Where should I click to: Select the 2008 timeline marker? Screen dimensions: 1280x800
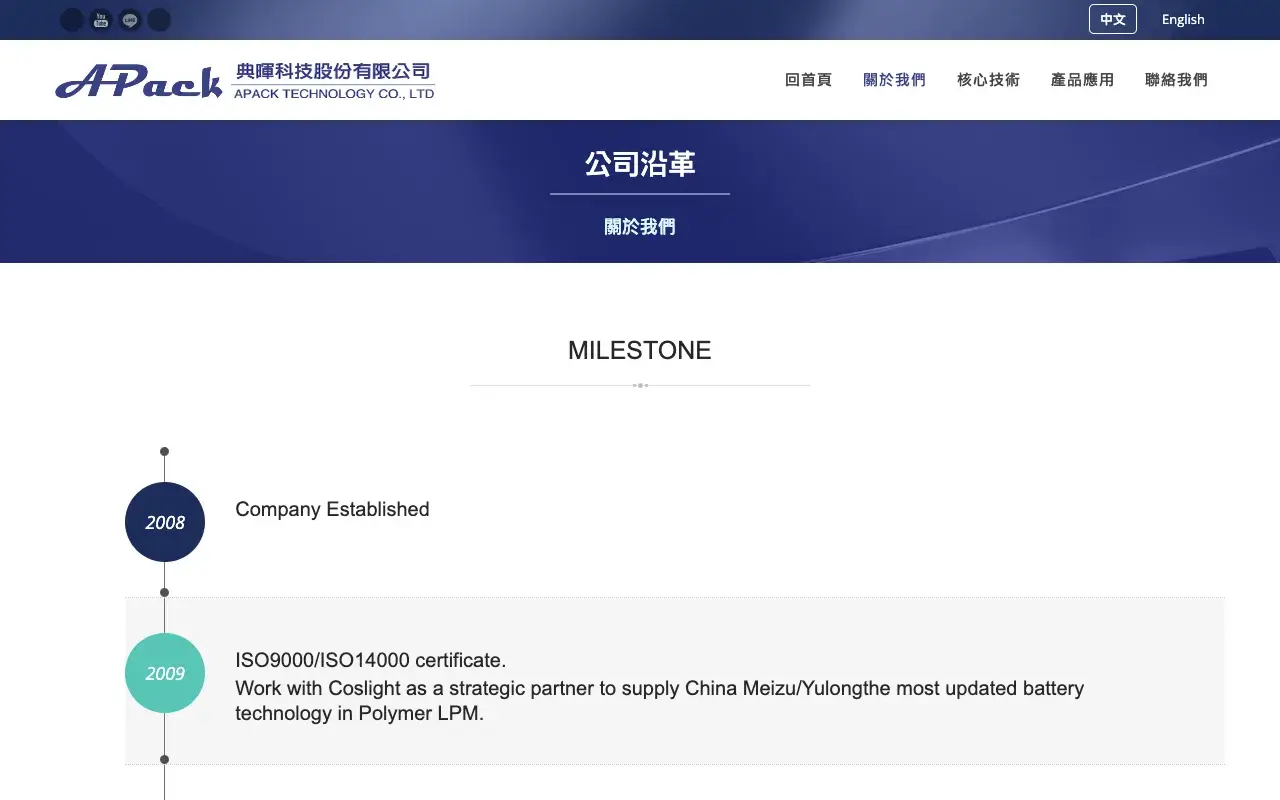tap(165, 522)
